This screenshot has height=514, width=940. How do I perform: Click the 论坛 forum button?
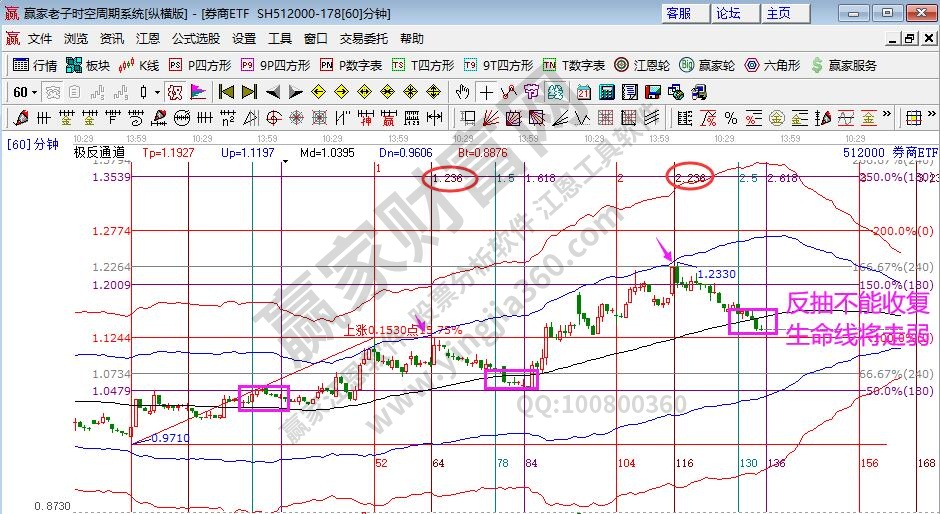point(728,13)
